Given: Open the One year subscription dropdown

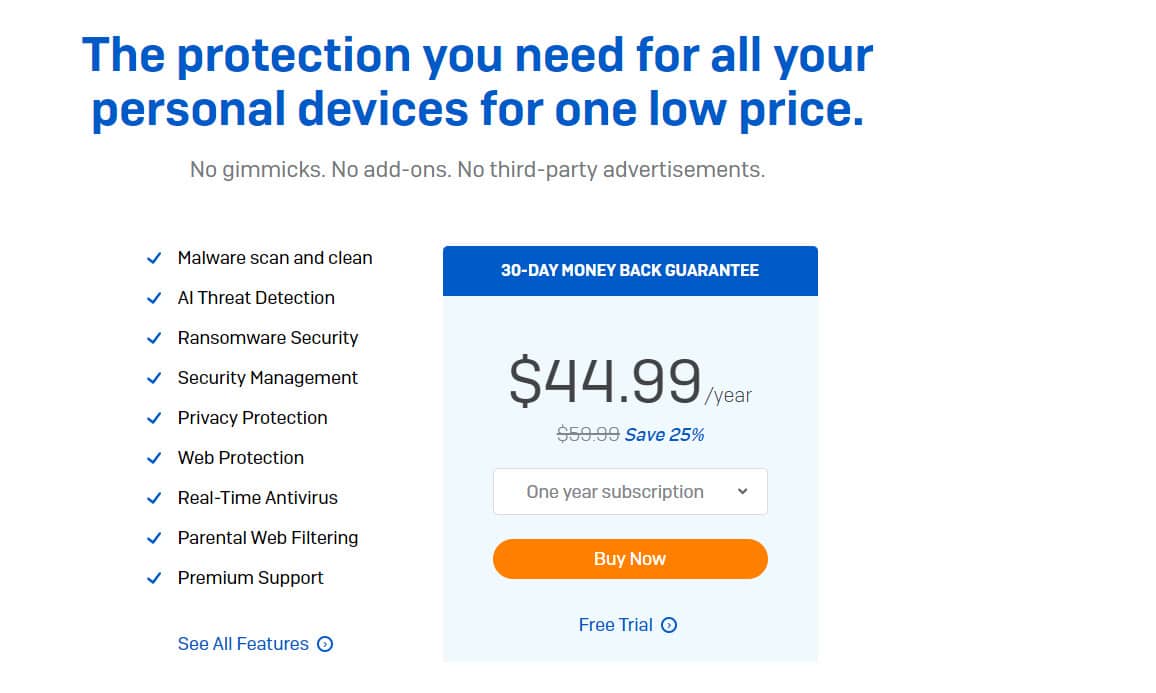Looking at the screenshot, I should pyautogui.click(x=630, y=492).
